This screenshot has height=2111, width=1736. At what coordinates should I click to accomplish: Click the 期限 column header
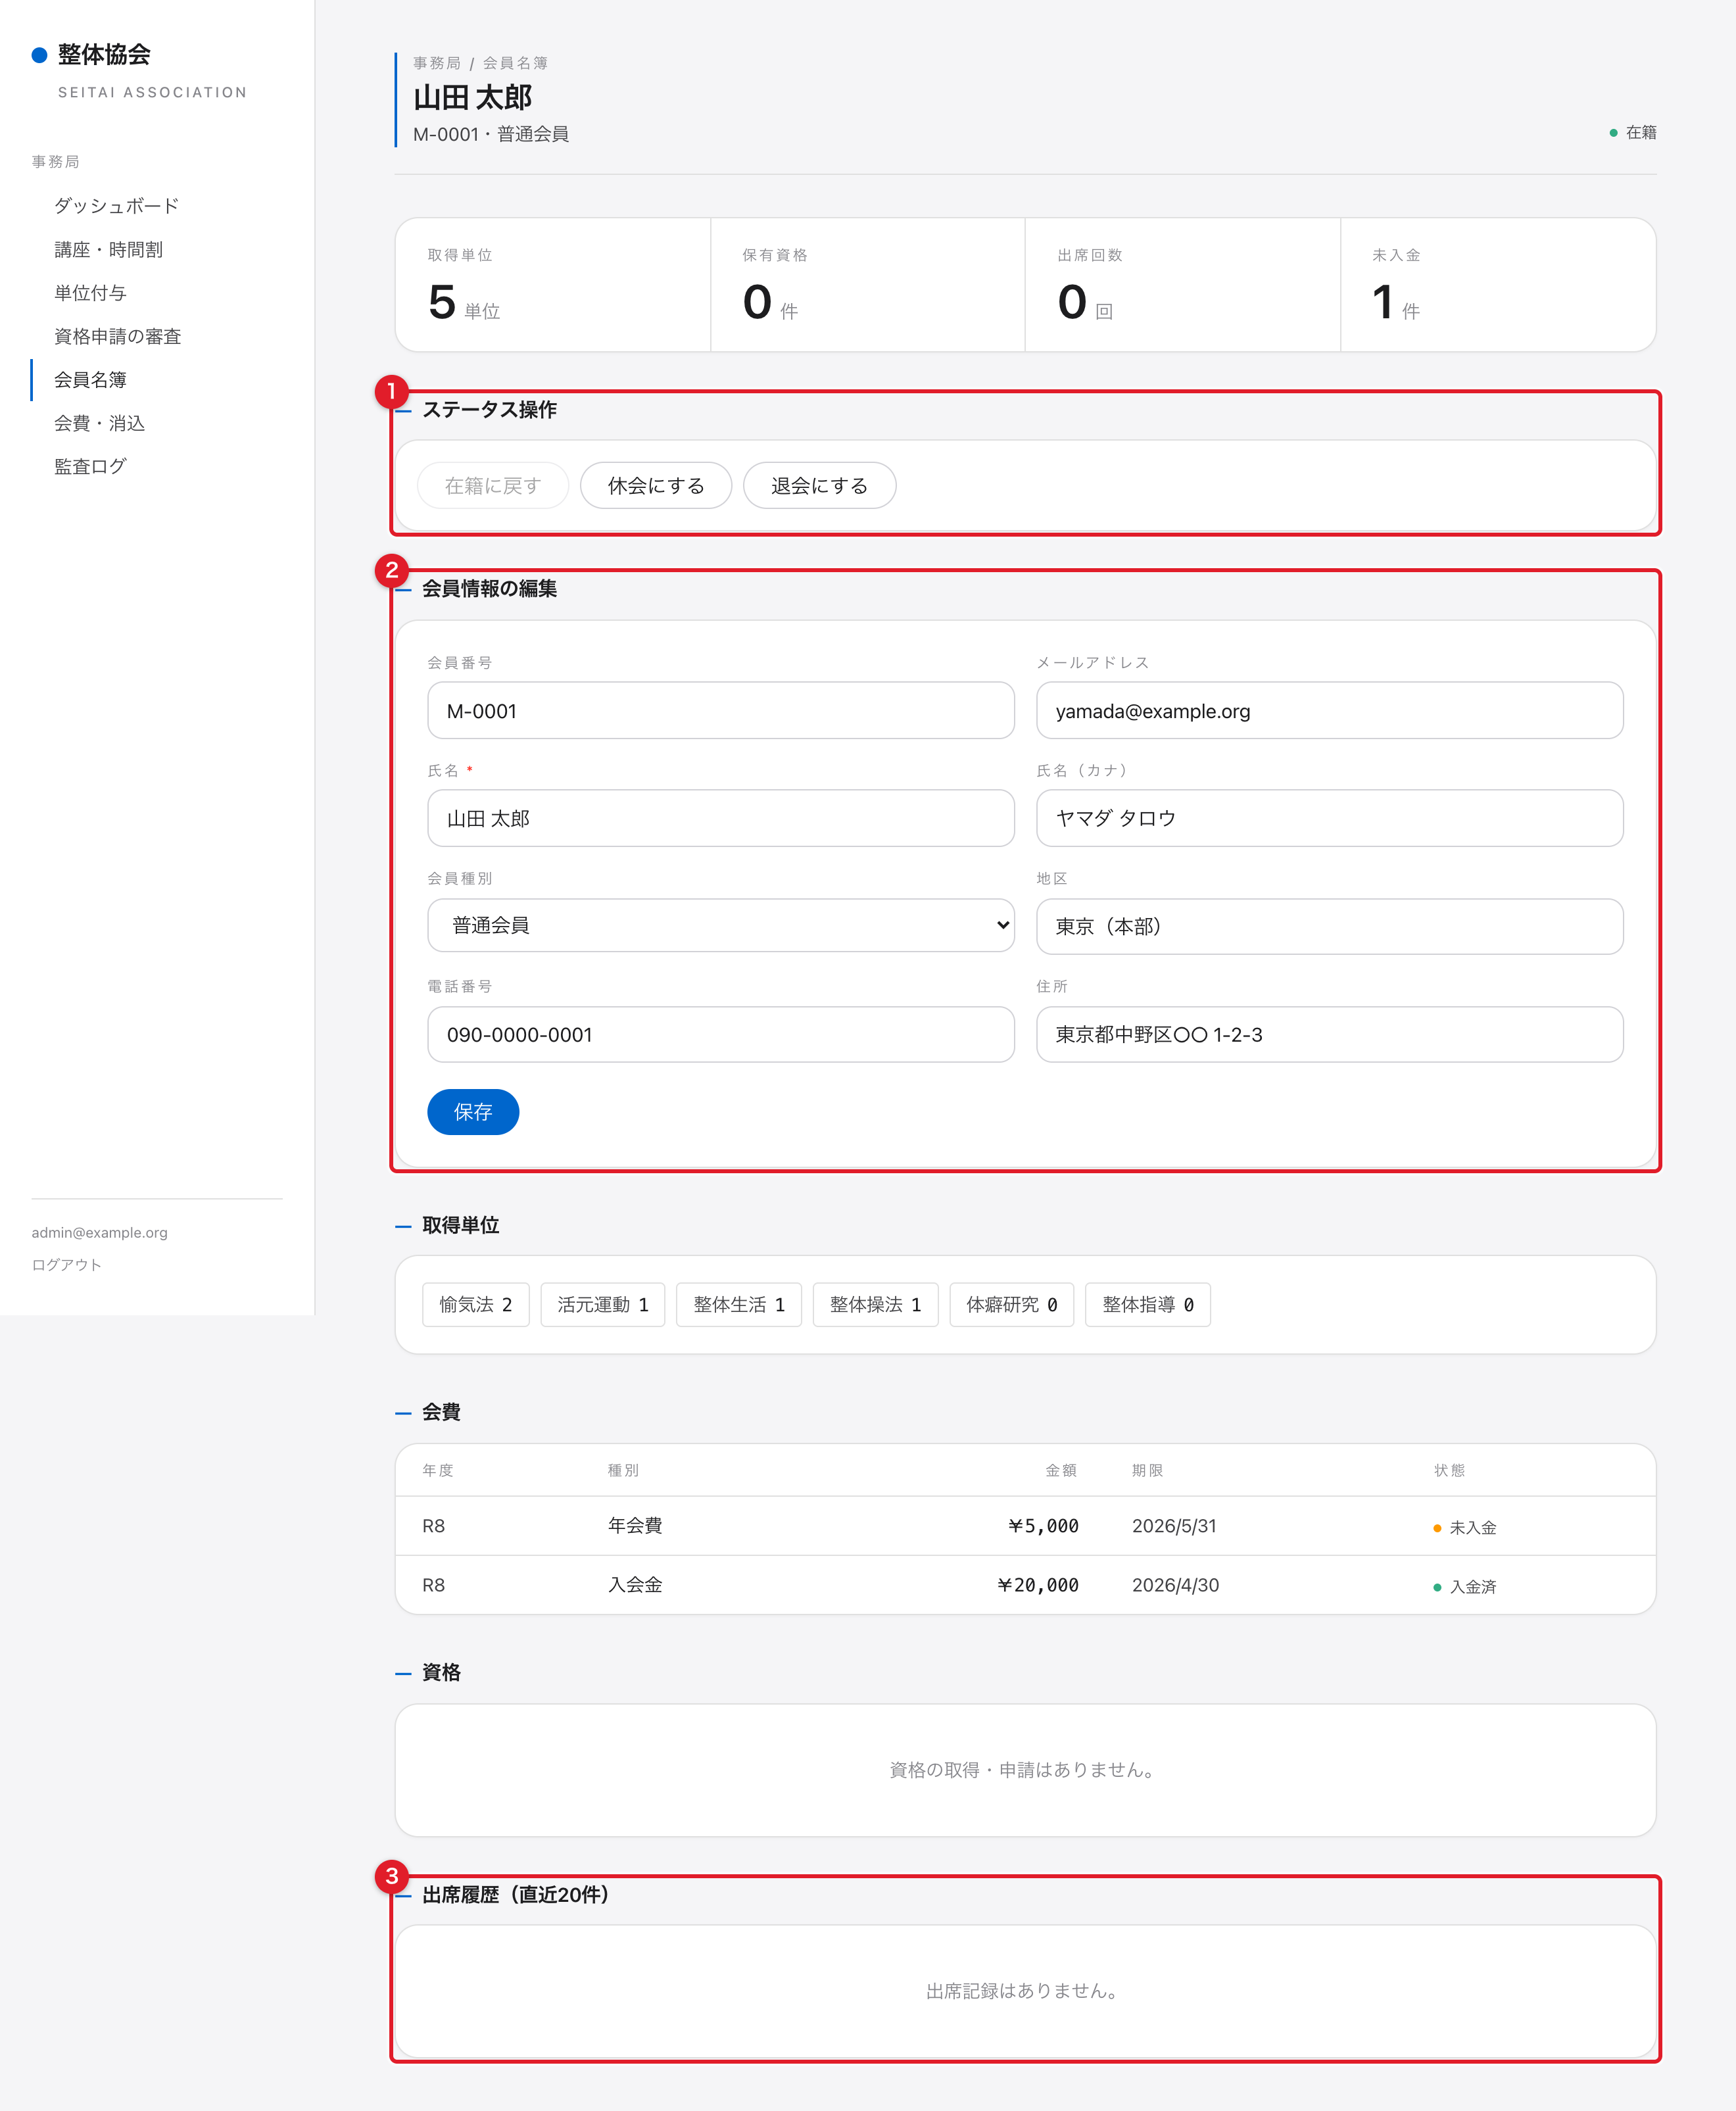1148,1470
